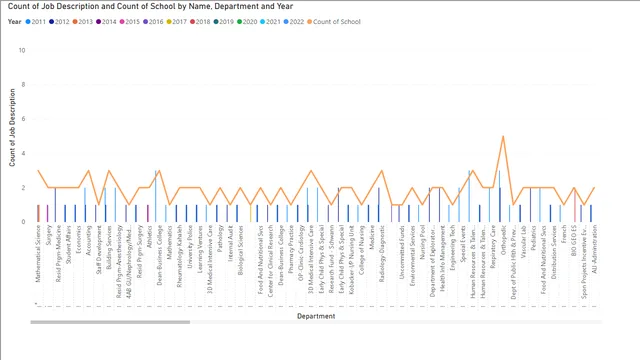Click the 2017 yellow legend dot

(169, 22)
